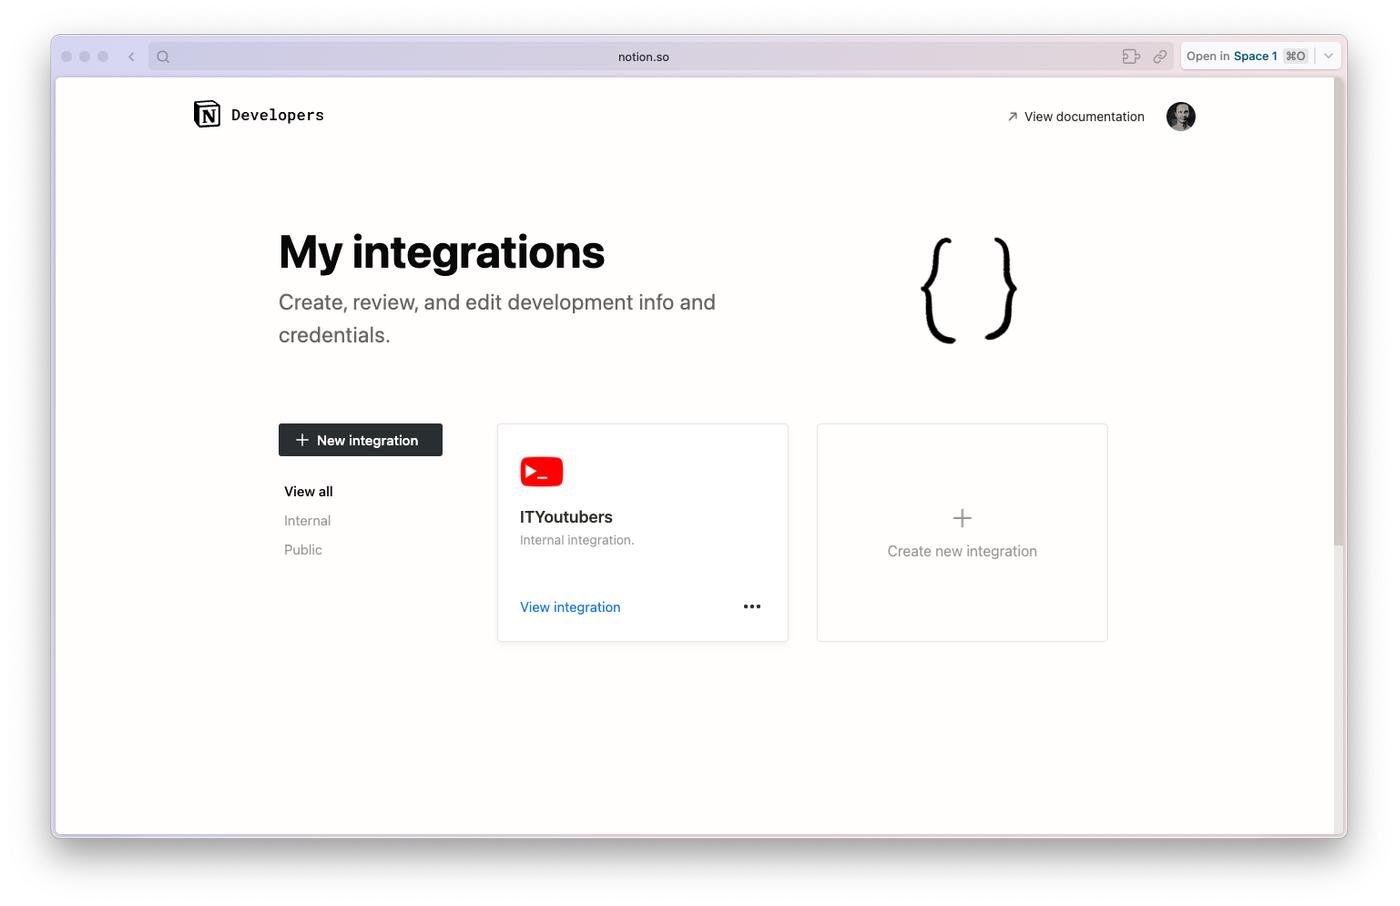
Task: Click Create new integration text
Action: tap(962, 551)
